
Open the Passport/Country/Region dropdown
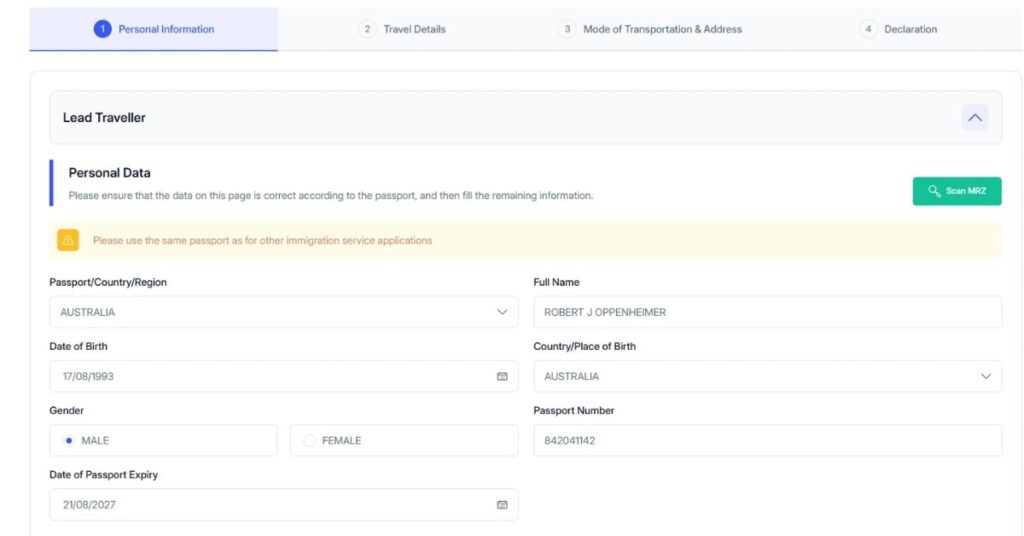coord(283,312)
